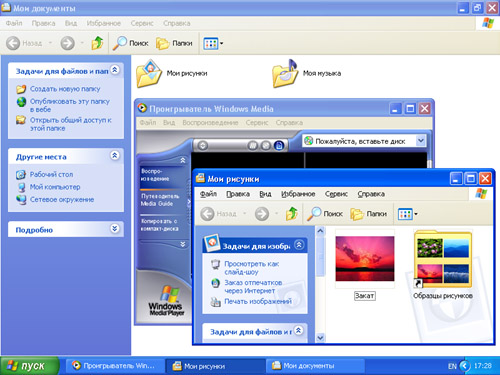Screen dimensions: 500x375
Task: Click Создать новую папку link
Action: click(x=65, y=89)
